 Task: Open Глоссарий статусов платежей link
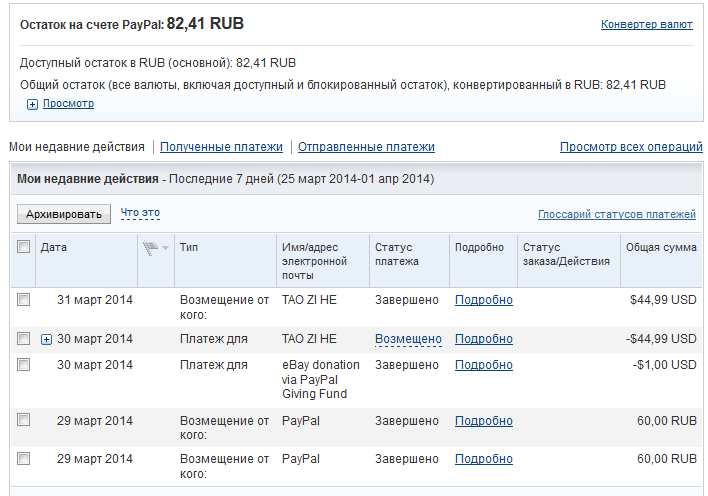616,214
